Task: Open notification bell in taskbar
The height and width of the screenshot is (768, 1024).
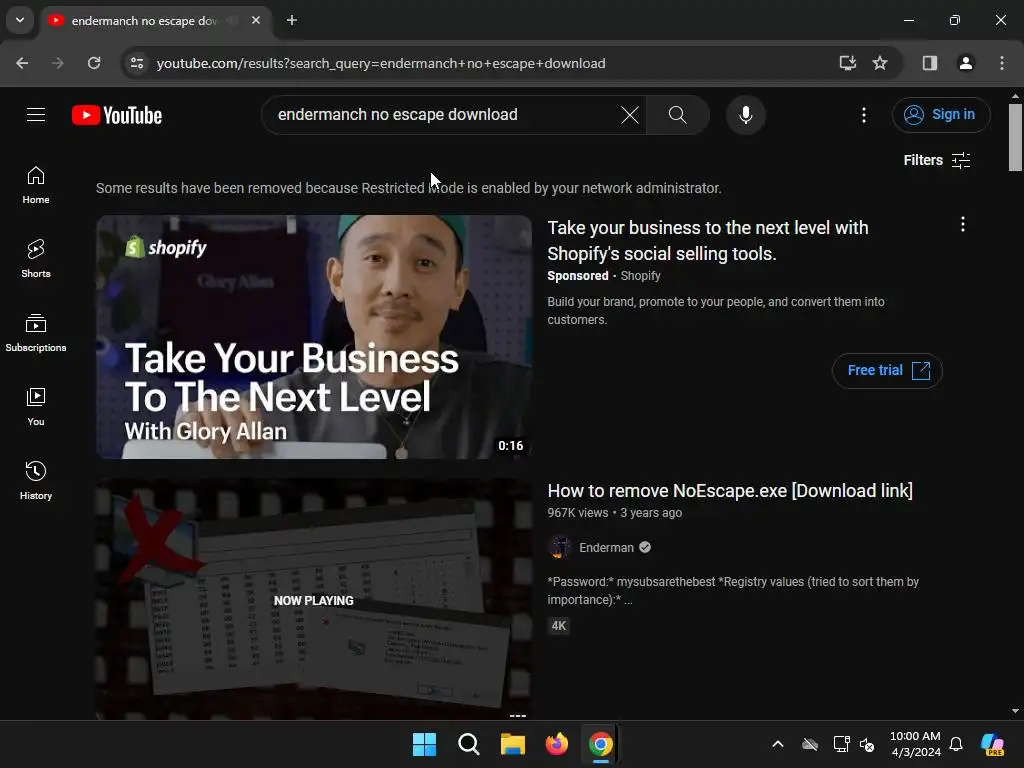Action: pyautogui.click(x=955, y=744)
